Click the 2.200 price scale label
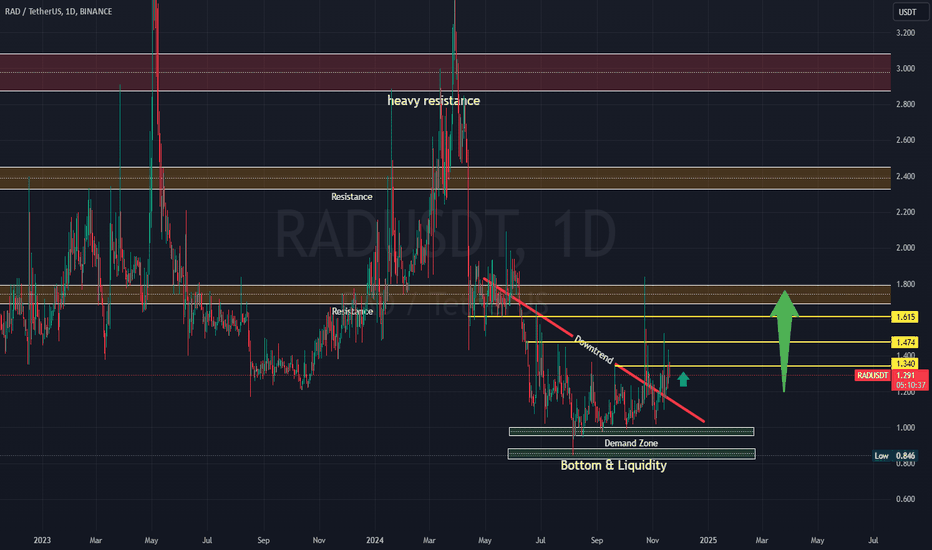The image size is (932, 550). (x=905, y=212)
